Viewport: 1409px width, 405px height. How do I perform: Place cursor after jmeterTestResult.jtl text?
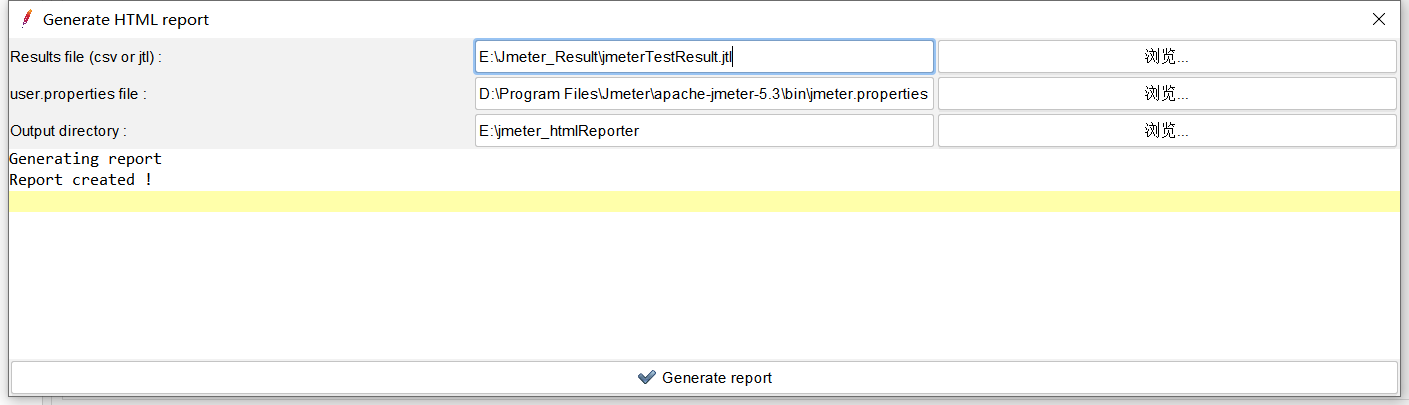[x=735, y=57]
